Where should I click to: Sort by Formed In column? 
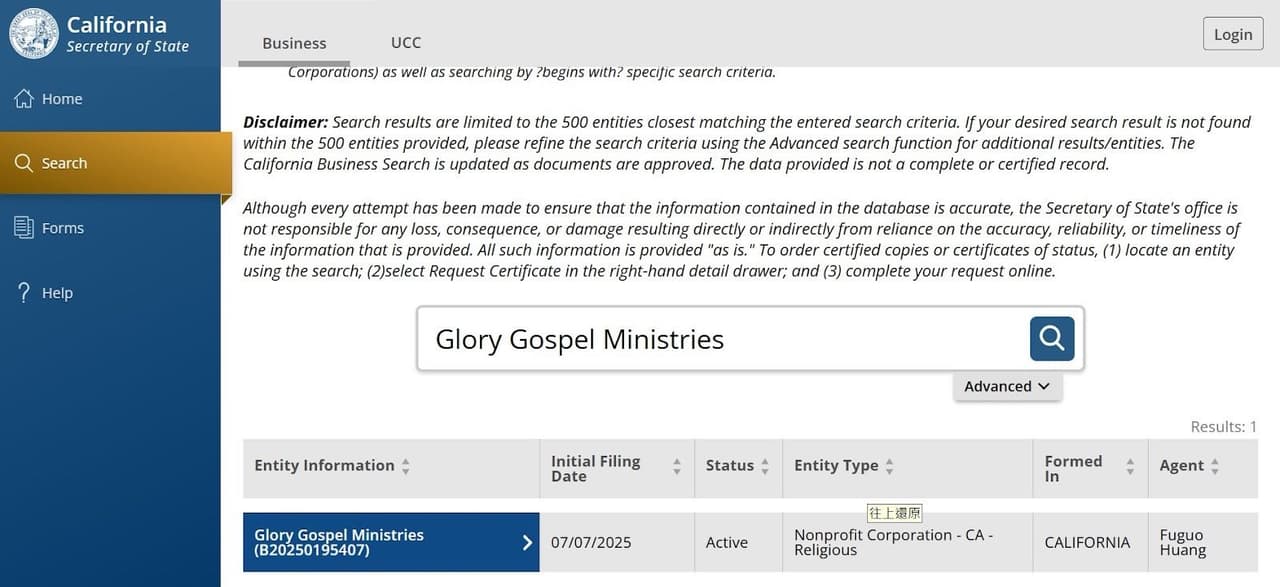coord(1090,468)
